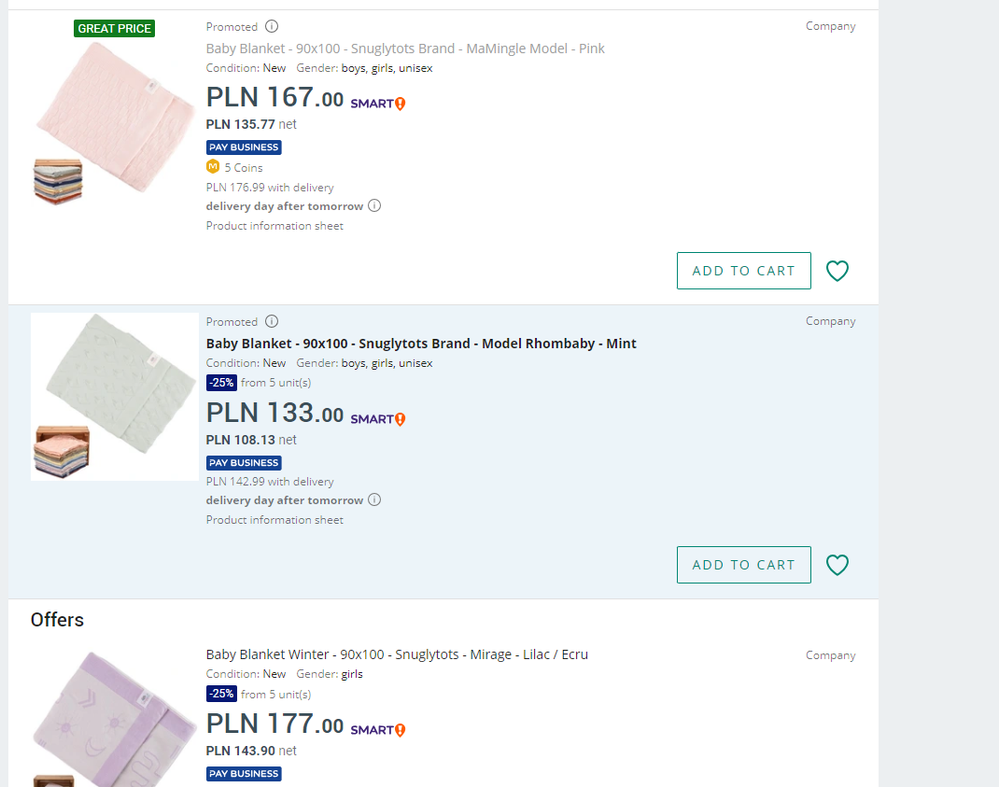The image size is (999, 787).
Task: Open Mirage Lilac / Ecru blanket listing
Action: tap(397, 654)
